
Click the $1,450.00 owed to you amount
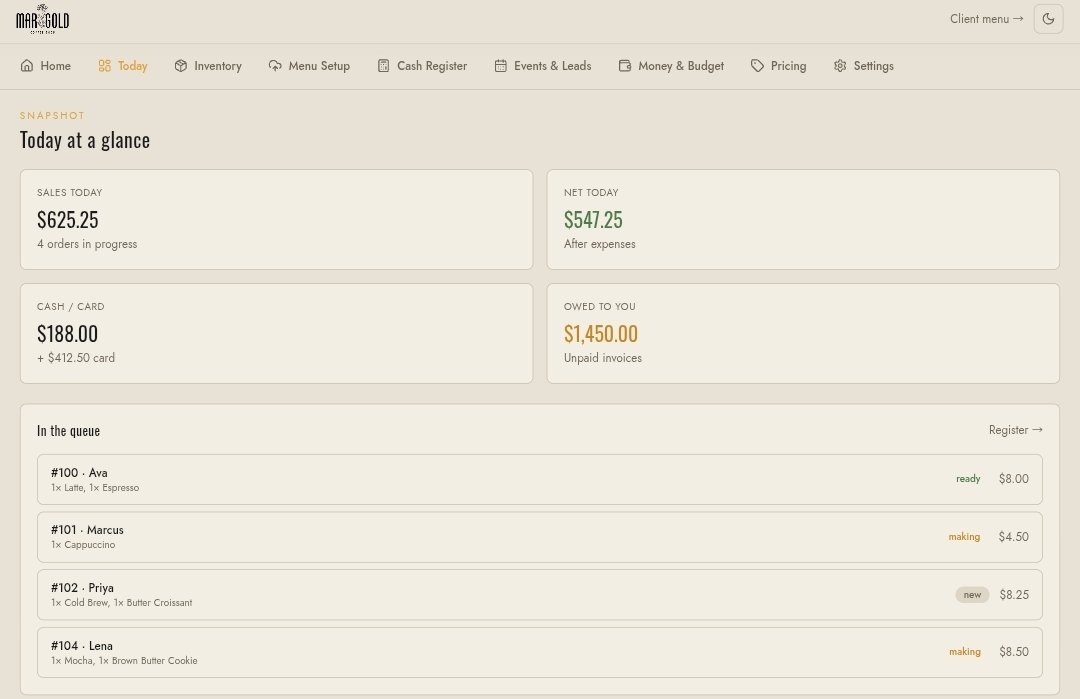(601, 334)
